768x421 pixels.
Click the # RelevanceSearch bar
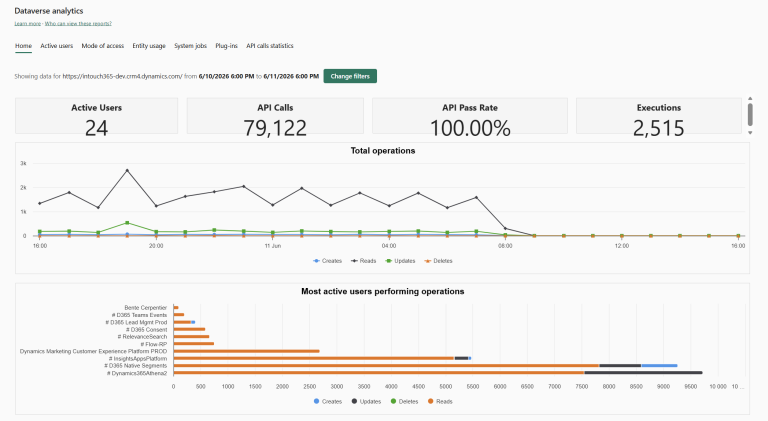point(191,336)
